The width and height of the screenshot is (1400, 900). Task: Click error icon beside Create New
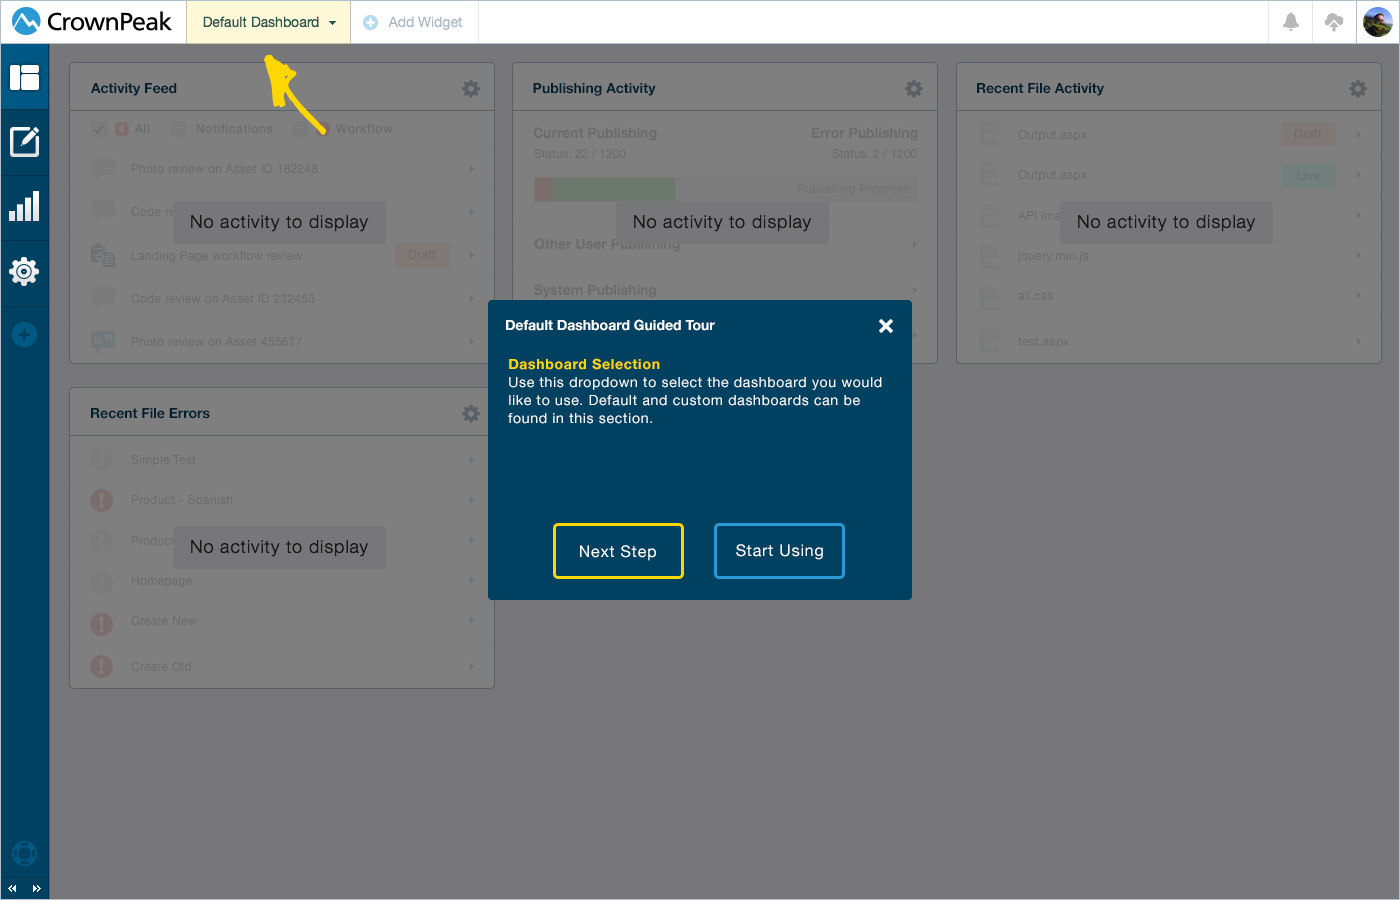102,624
